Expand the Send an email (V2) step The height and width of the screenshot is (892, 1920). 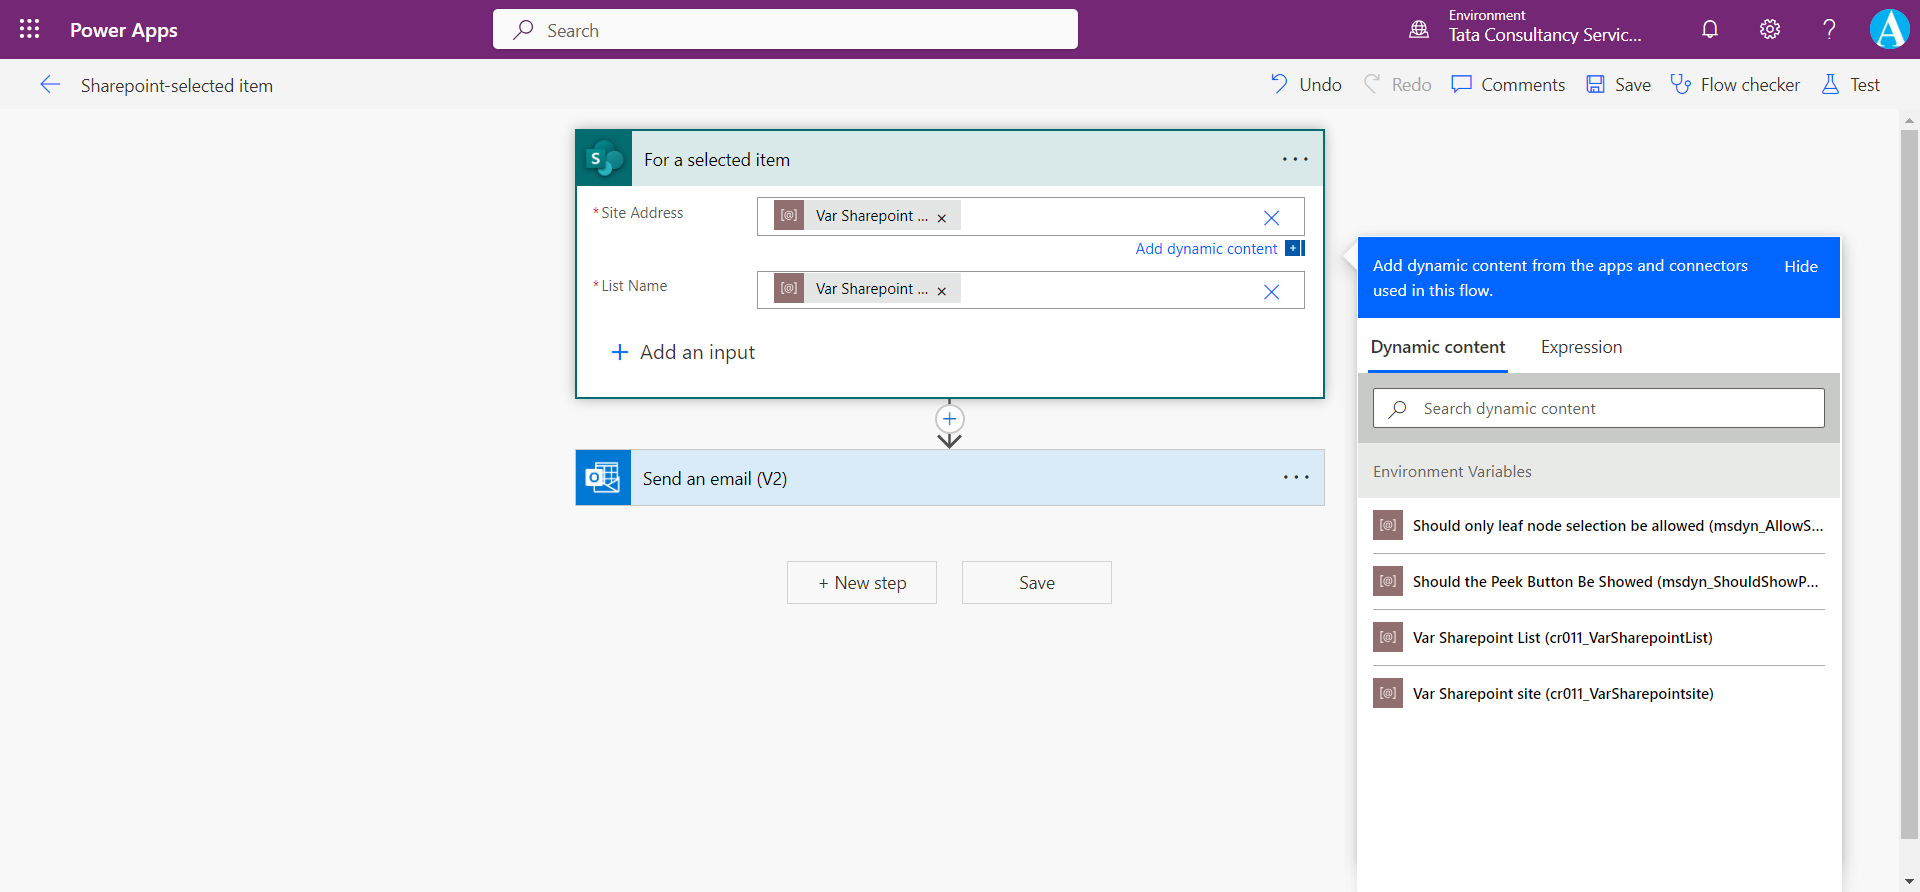tap(900, 478)
